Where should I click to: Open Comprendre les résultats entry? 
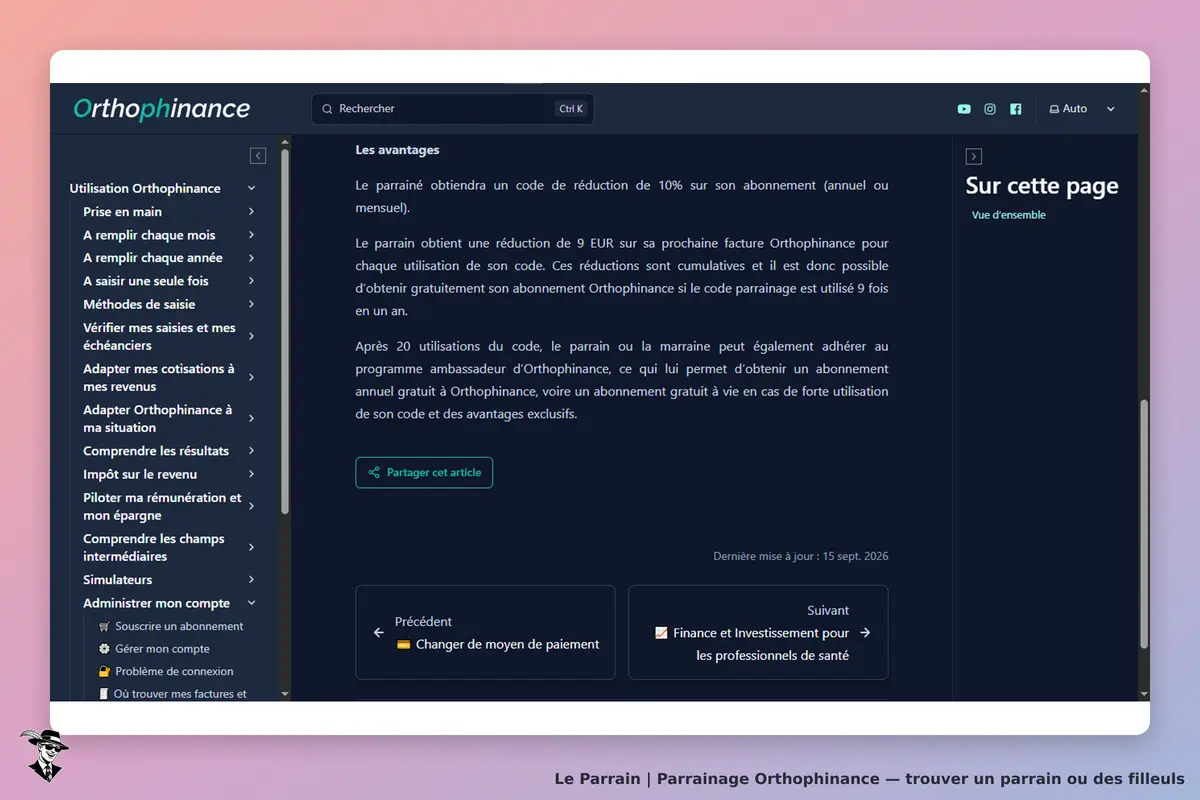pyautogui.click(x=156, y=451)
